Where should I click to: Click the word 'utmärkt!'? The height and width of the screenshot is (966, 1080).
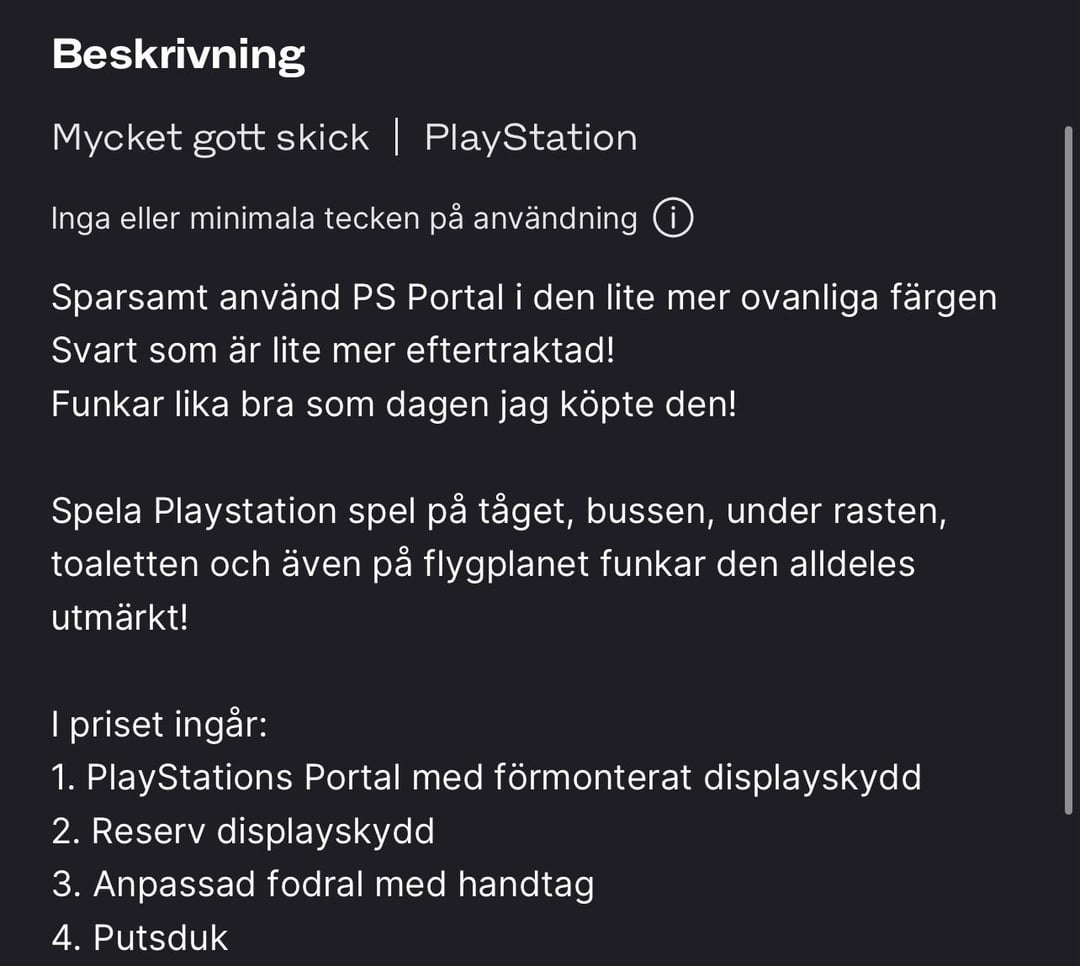pos(119,617)
